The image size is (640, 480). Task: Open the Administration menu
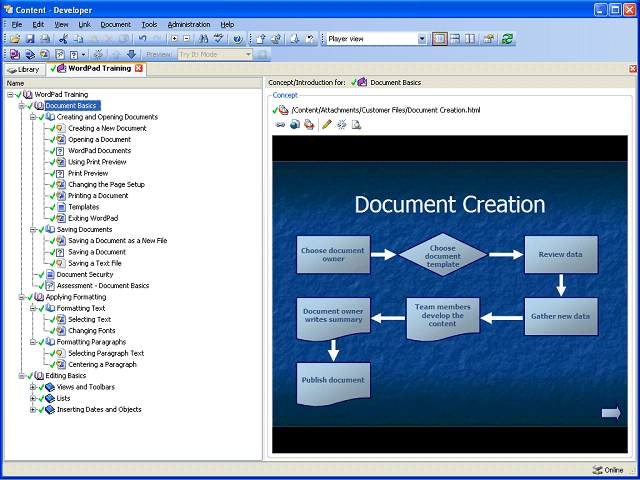pyautogui.click(x=188, y=24)
